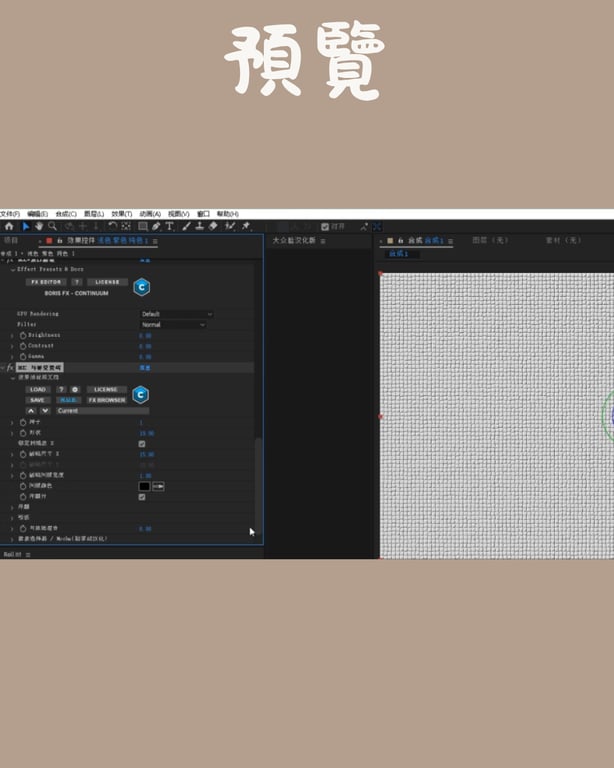Click the Brightness value field
The image size is (614, 768).
145,336
